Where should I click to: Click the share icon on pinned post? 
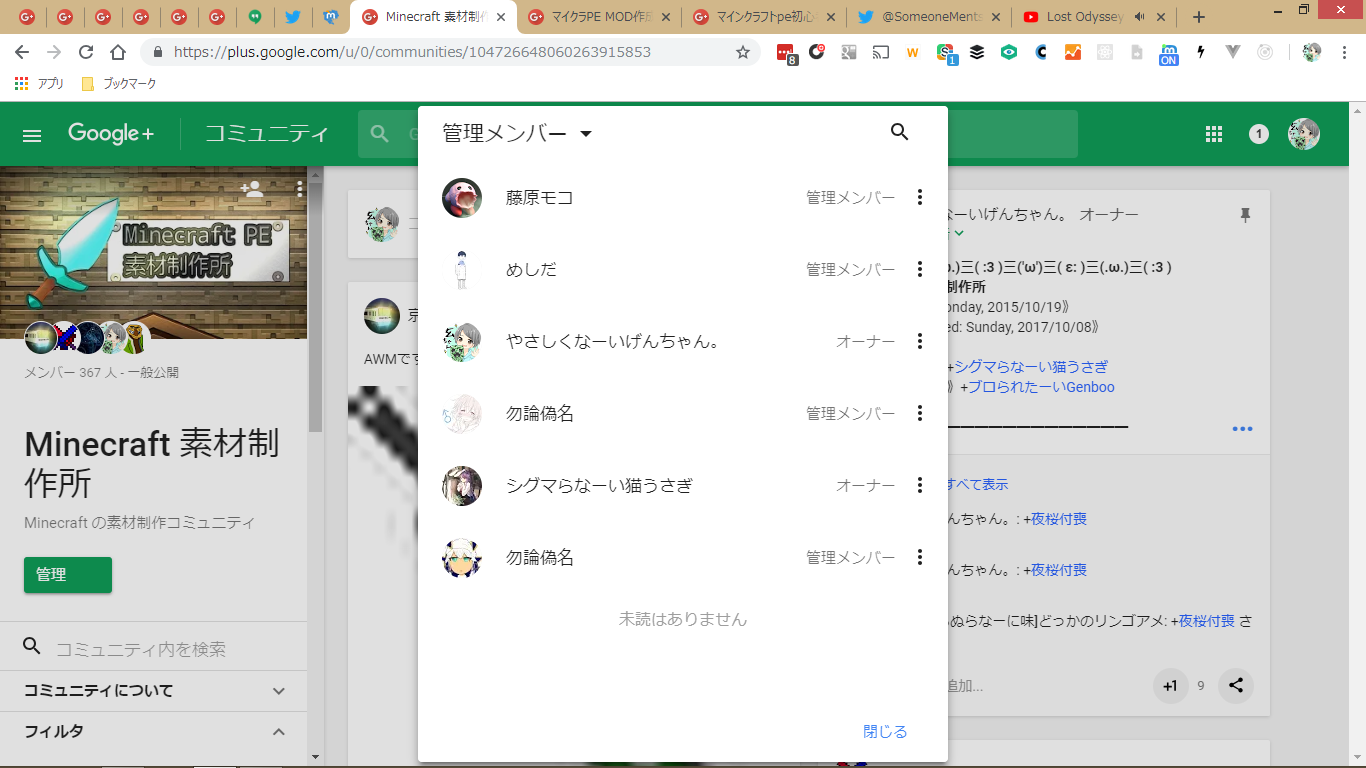point(1236,686)
